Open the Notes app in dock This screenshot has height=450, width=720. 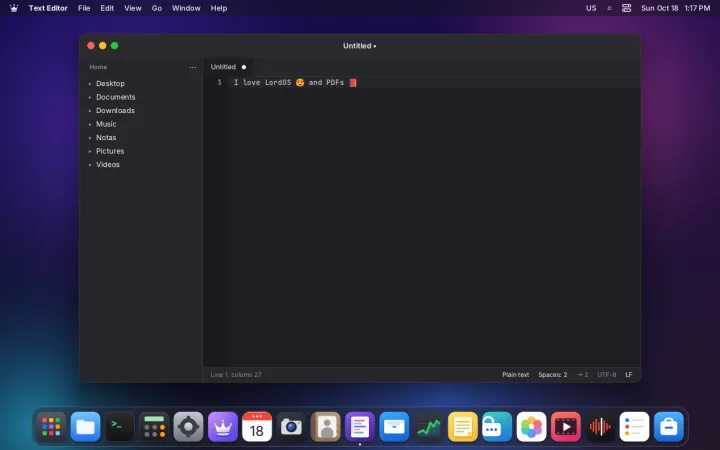[x=462, y=427]
